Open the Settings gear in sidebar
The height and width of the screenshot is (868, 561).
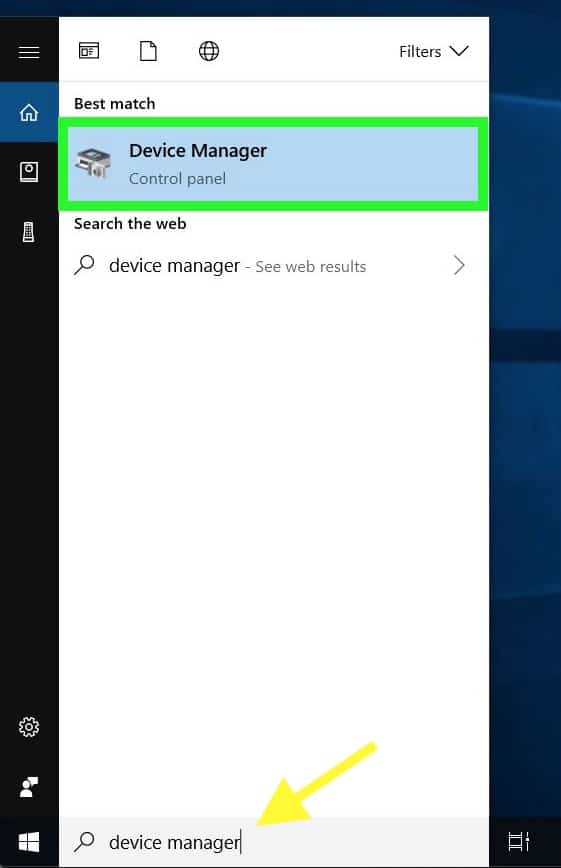pyautogui.click(x=29, y=727)
